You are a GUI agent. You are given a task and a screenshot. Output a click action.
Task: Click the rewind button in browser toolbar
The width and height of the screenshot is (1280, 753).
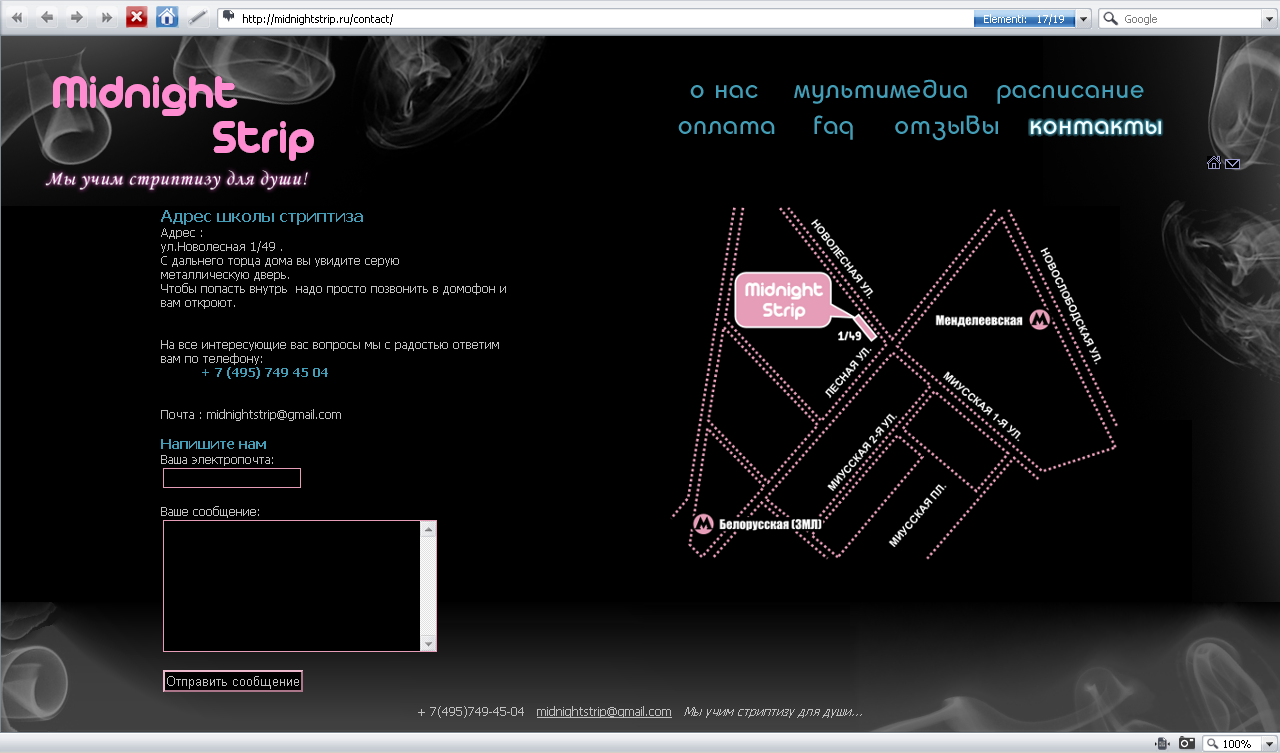(17, 17)
